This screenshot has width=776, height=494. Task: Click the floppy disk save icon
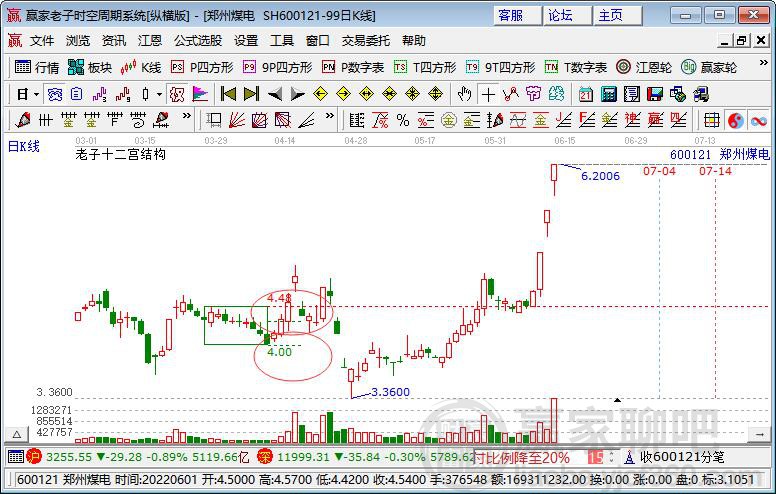(655, 94)
